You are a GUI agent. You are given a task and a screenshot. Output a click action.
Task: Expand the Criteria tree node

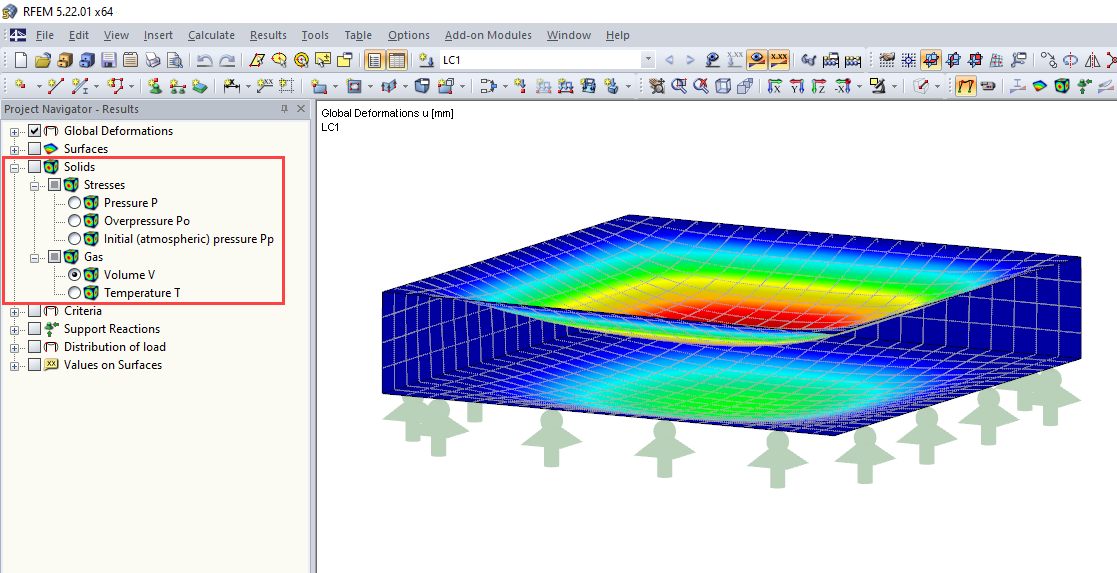[x=14, y=311]
